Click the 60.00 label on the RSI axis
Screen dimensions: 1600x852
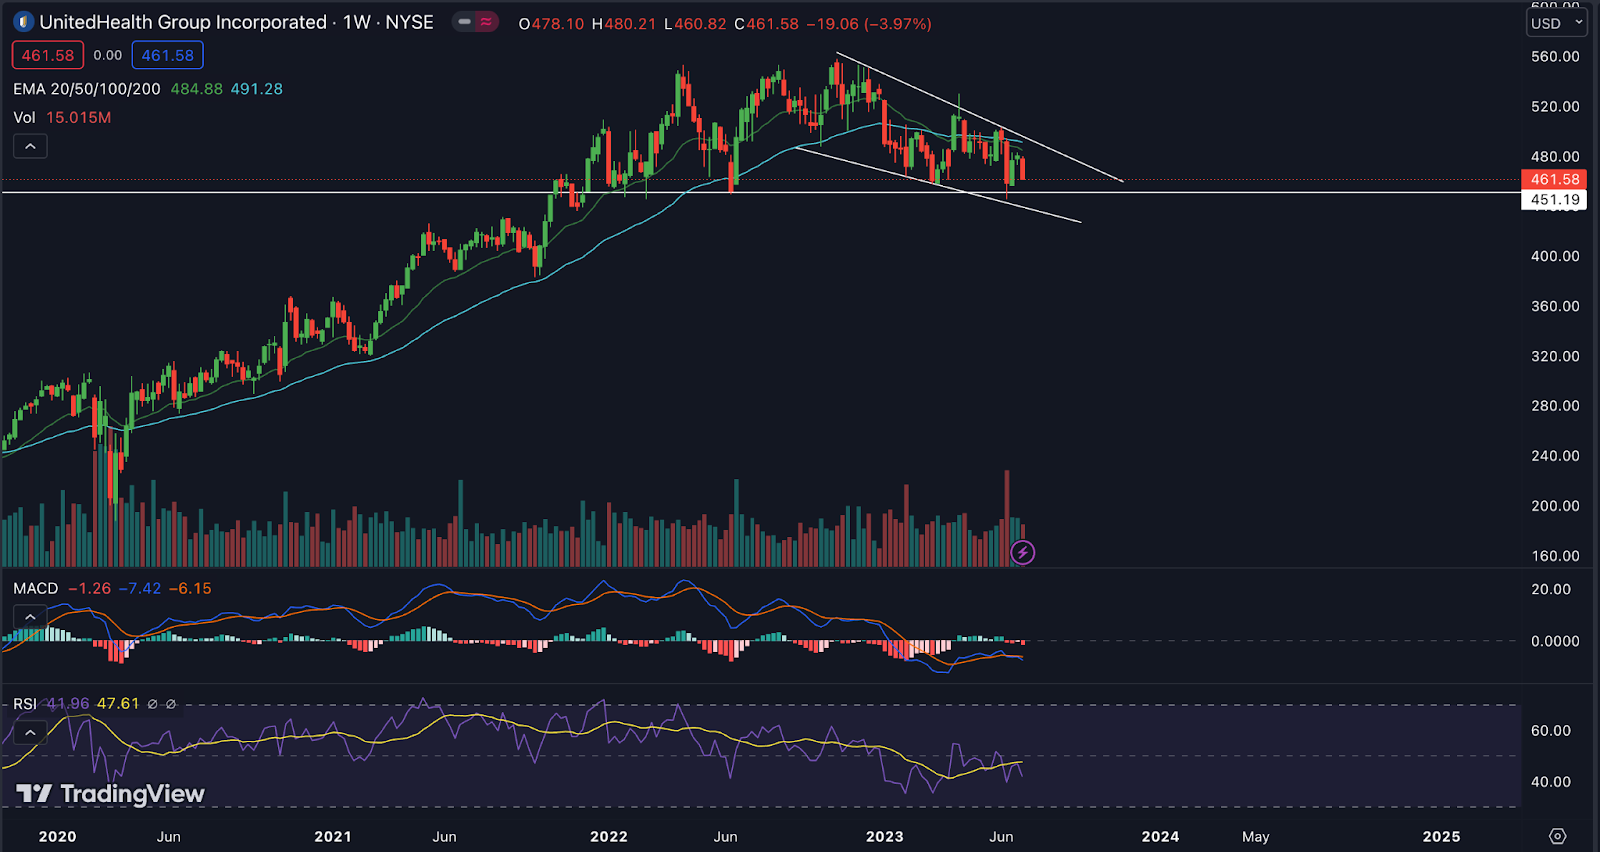click(1551, 730)
